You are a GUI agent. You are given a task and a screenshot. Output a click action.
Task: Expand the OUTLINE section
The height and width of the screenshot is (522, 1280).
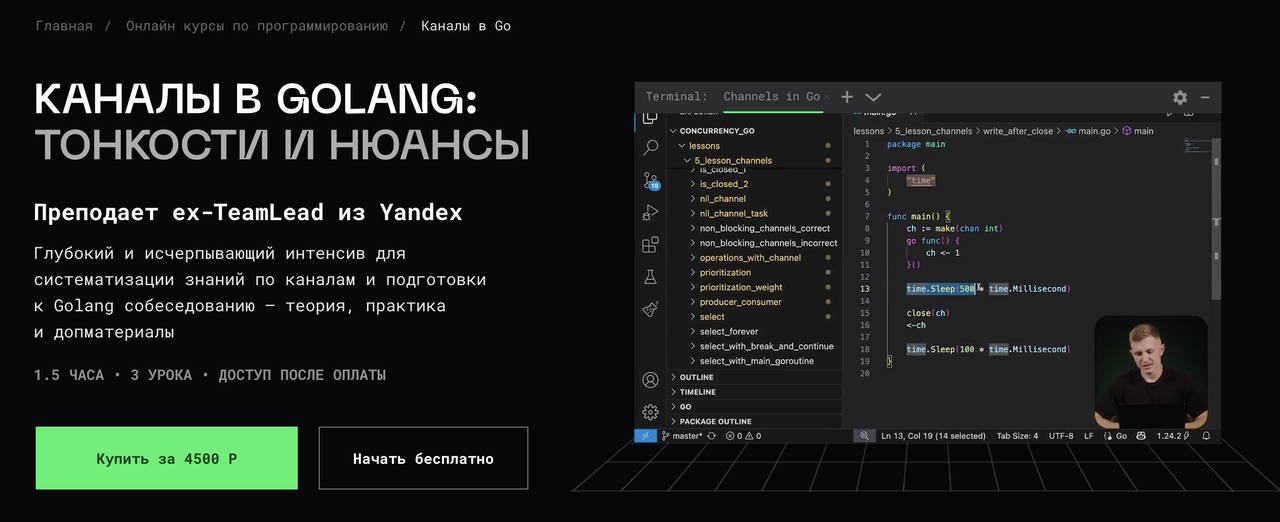point(697,377)
